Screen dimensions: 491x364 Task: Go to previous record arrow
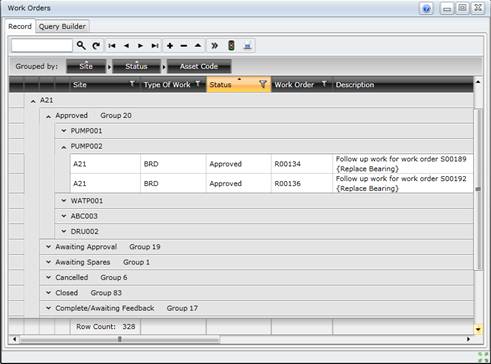click(x=126, y=46)
